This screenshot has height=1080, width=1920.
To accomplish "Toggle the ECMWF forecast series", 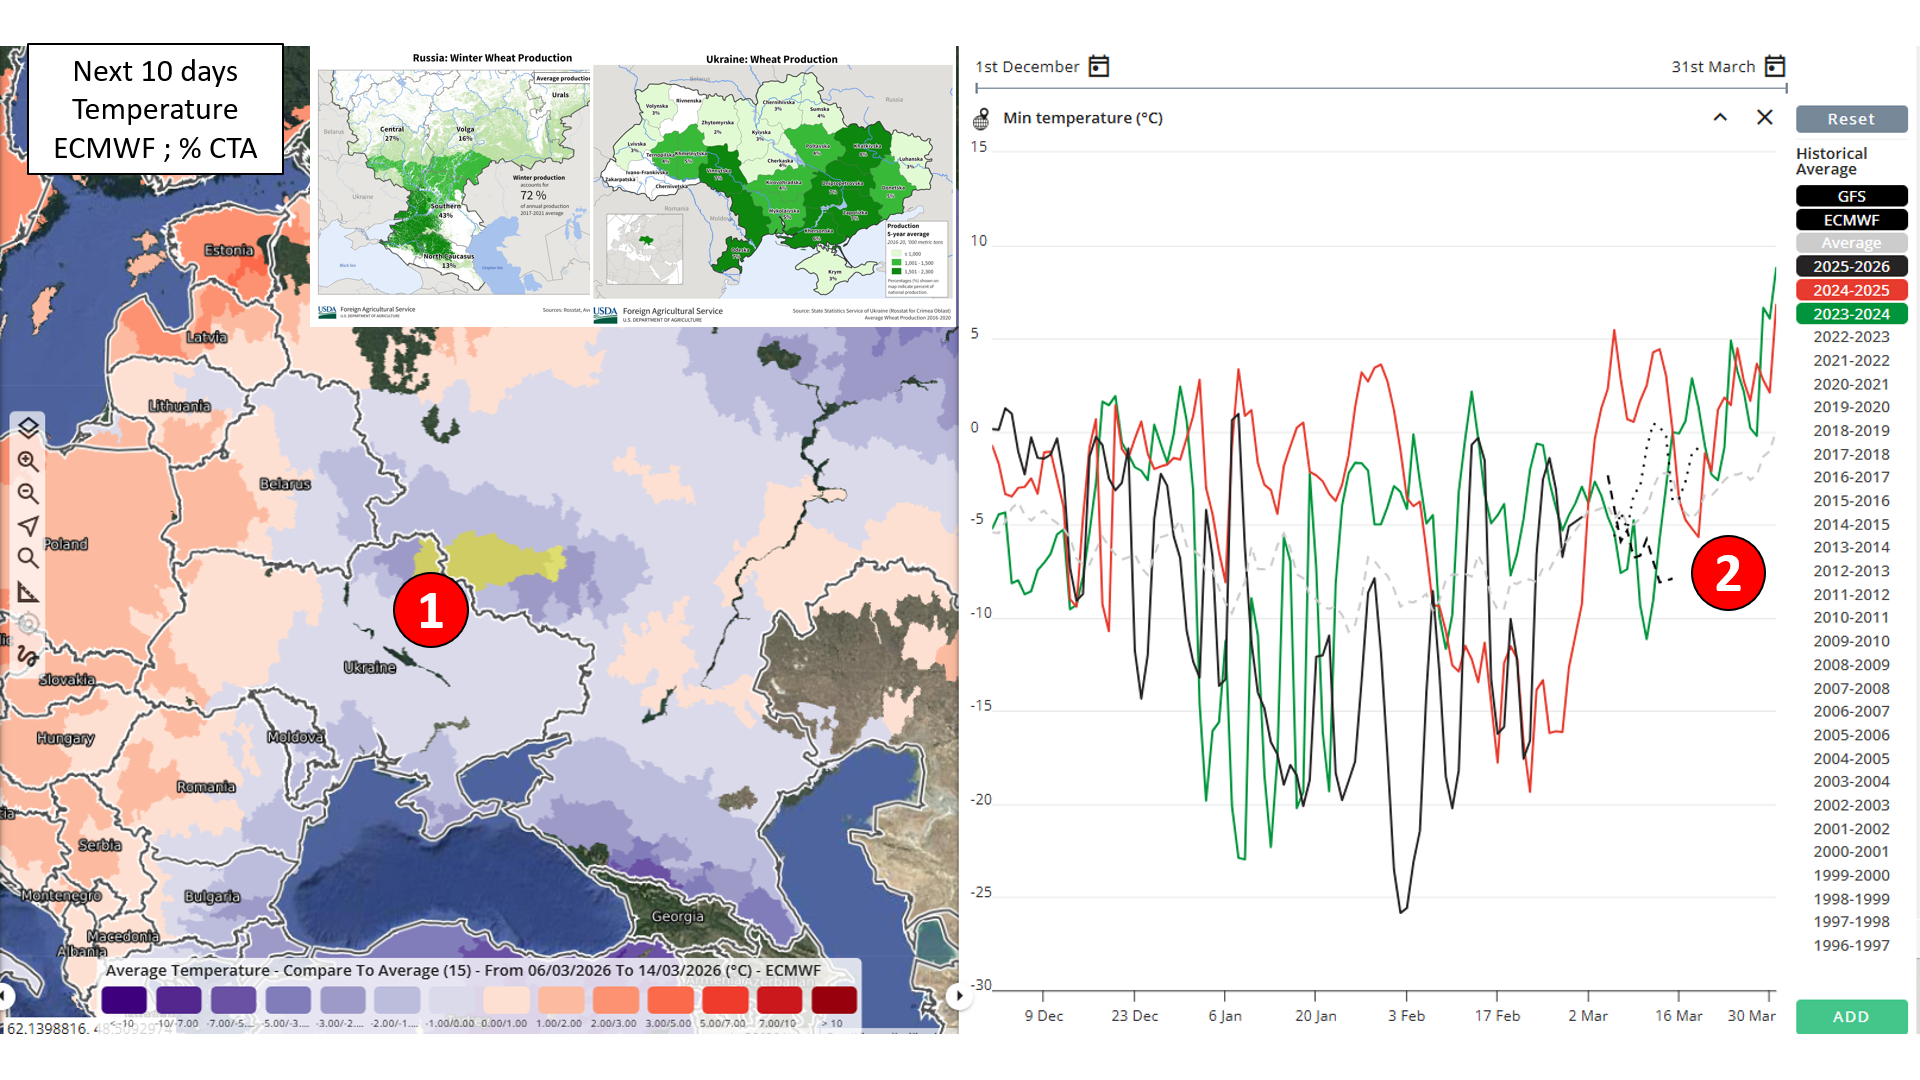I will 1851,220.
